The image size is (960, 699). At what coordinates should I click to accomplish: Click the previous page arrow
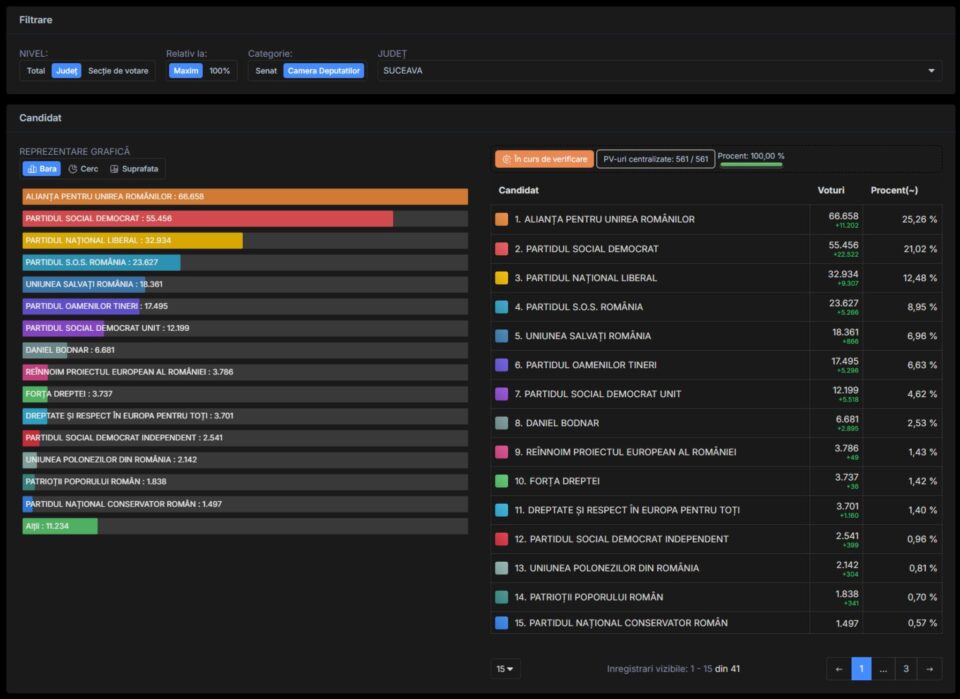[x=839, y=669]
